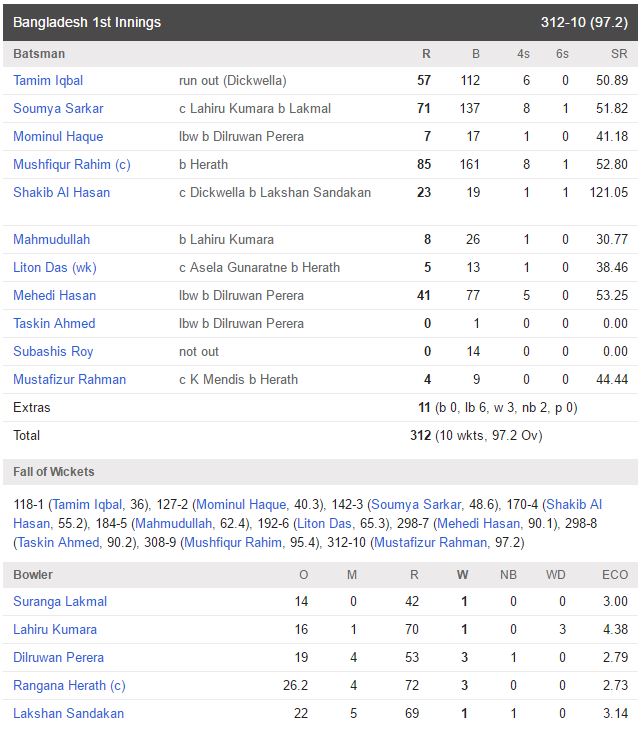Viewport: 644px width, 730px height.
Task: Click Mehedi Hasan in the batsman column
Action: [x=54, y=295]
